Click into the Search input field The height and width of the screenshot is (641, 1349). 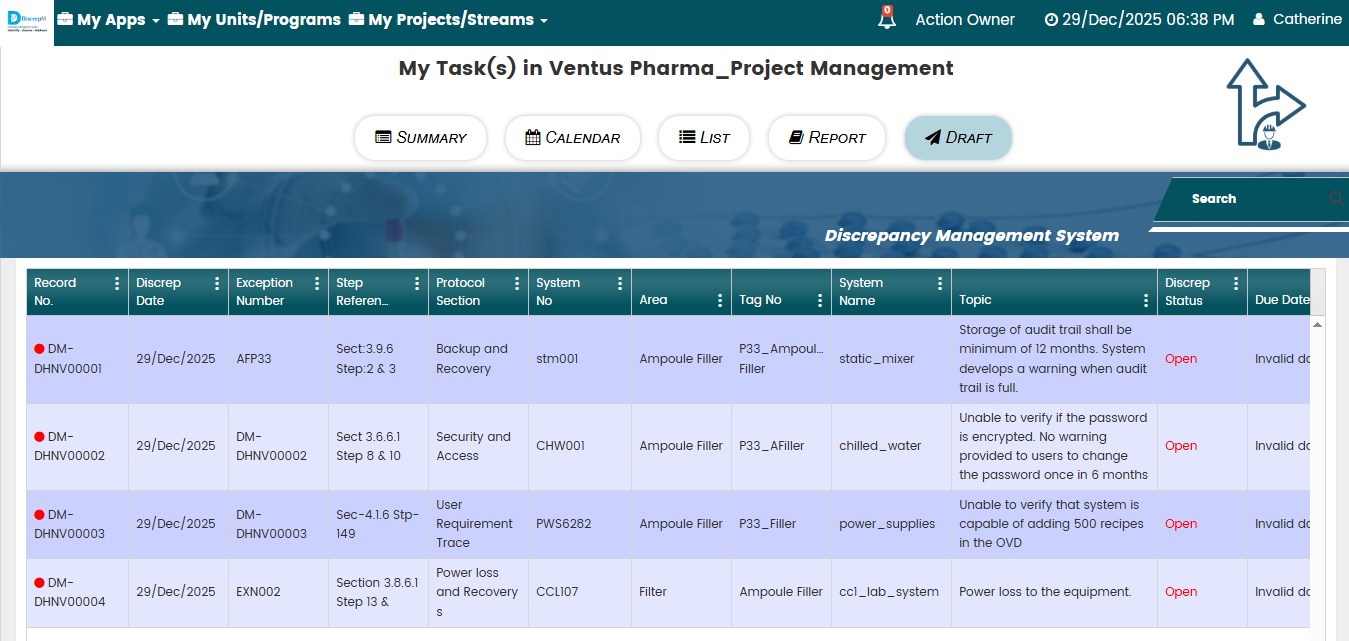tap(1250, 199)
